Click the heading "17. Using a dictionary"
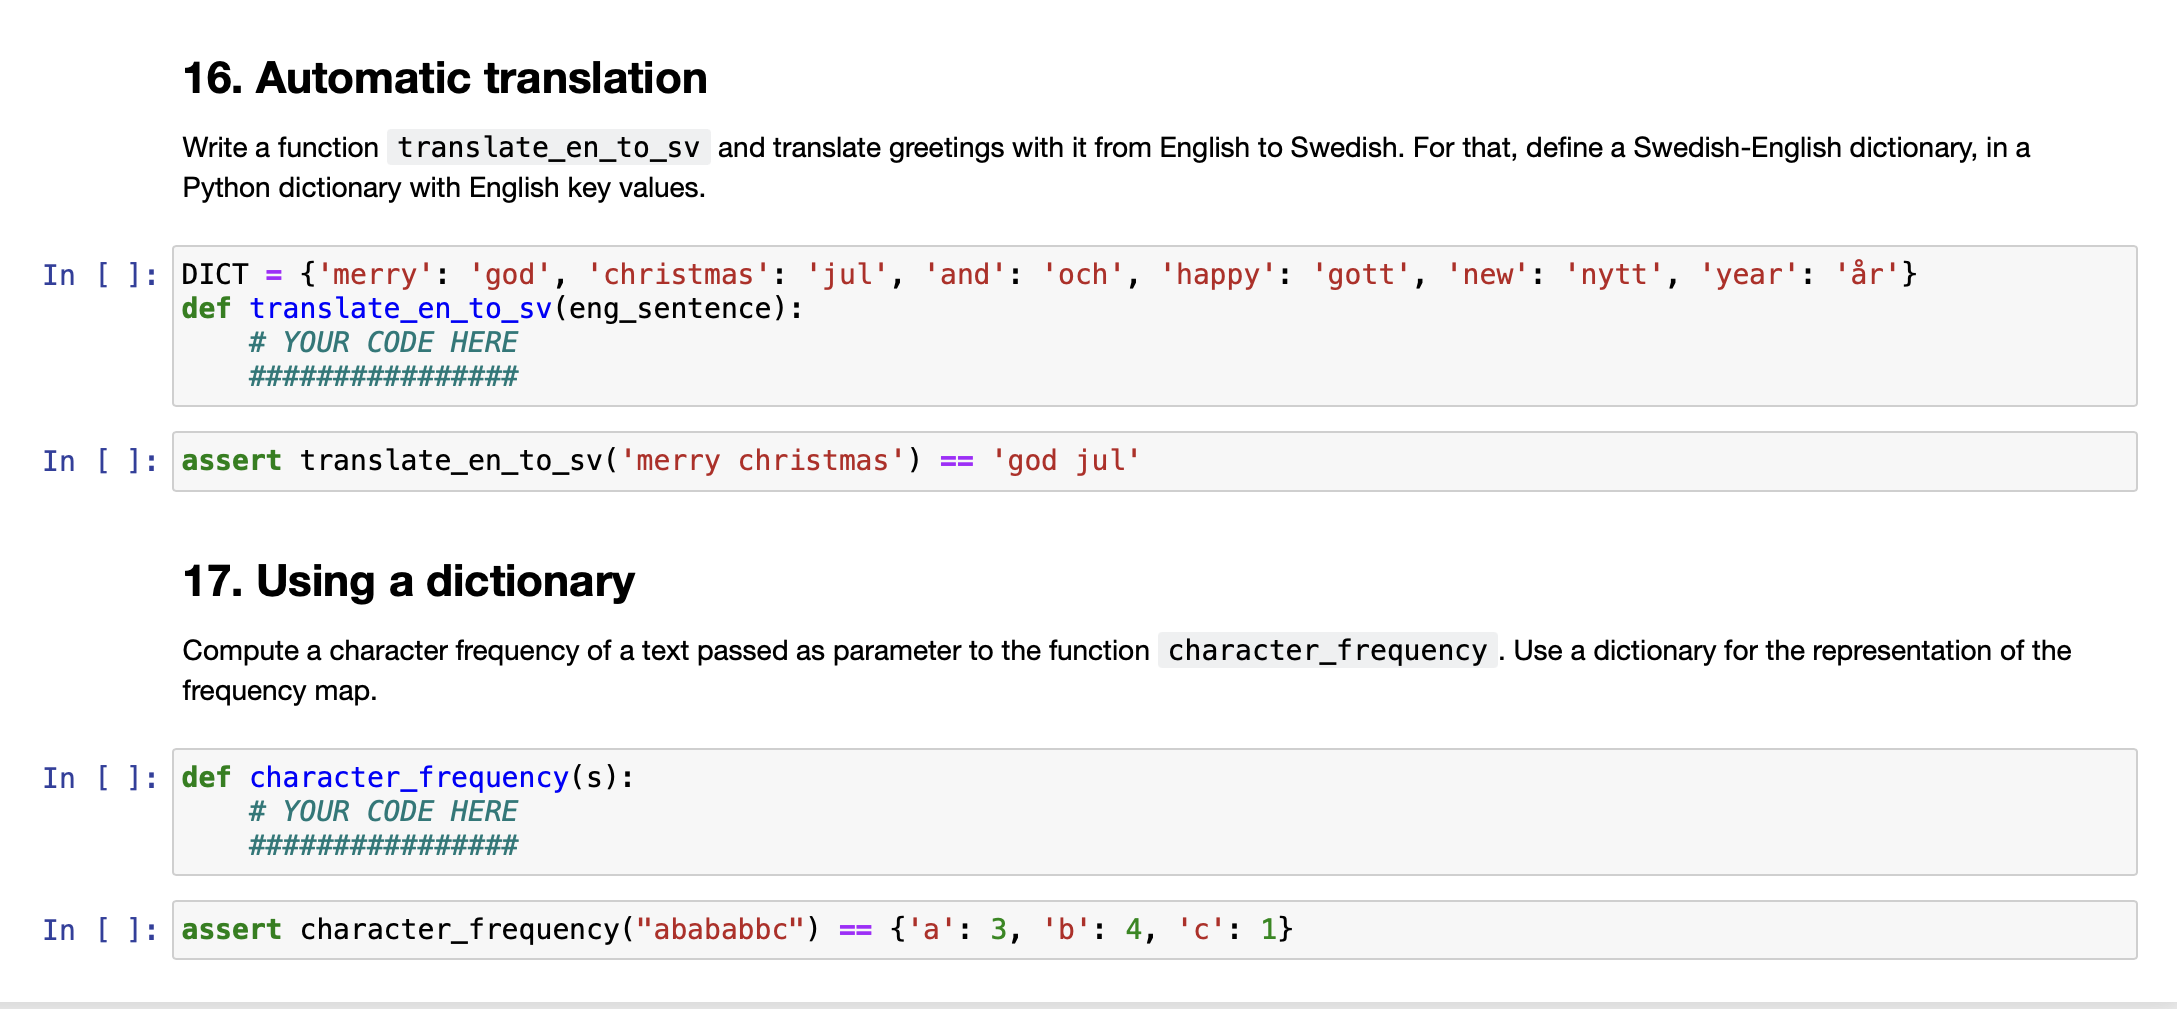 point(408,581)
